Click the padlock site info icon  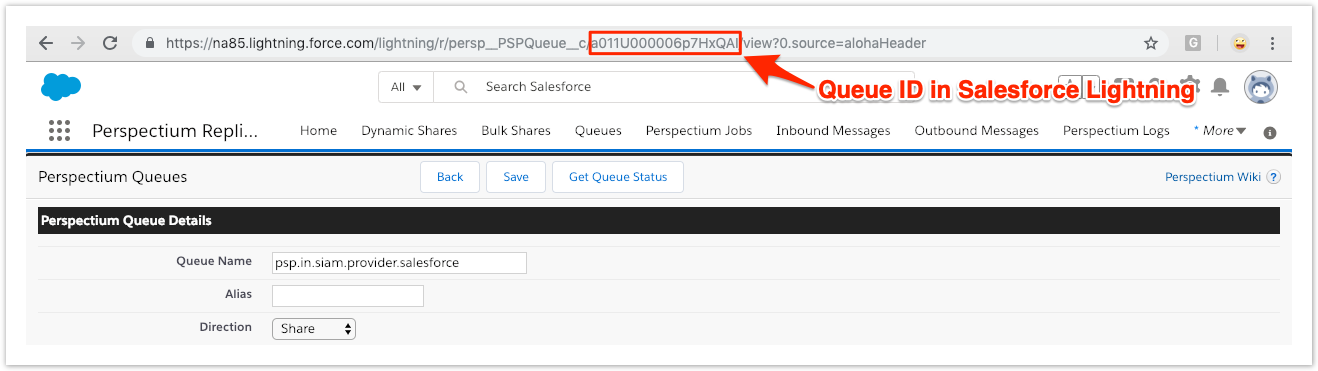point(151,44)
